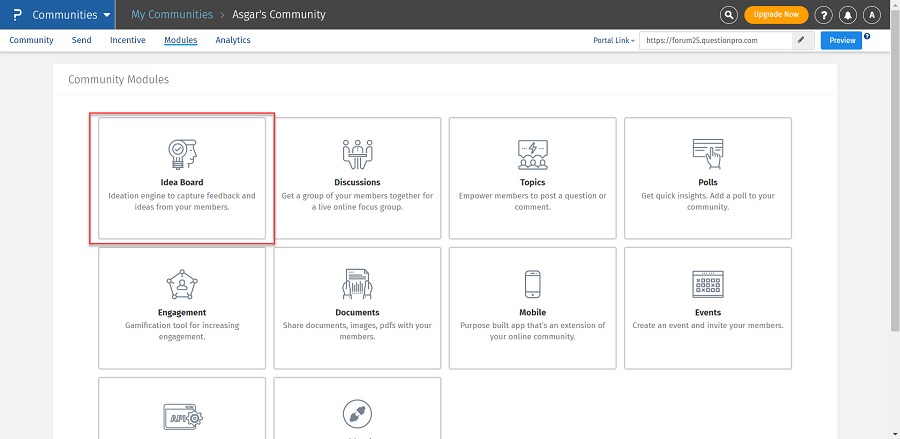This screenshot has height=439, width=900.
Task: Switch to the Incentive tab
Action: pos(127,41)
